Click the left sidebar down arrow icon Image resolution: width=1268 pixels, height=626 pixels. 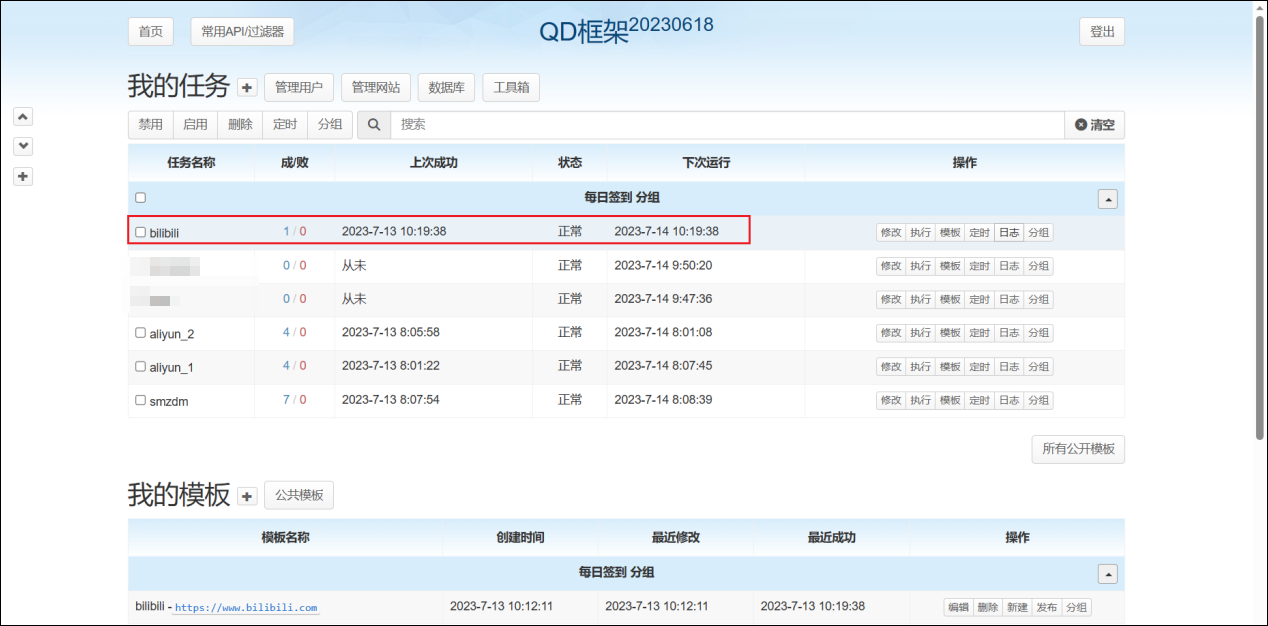click(x=24, y=146)
